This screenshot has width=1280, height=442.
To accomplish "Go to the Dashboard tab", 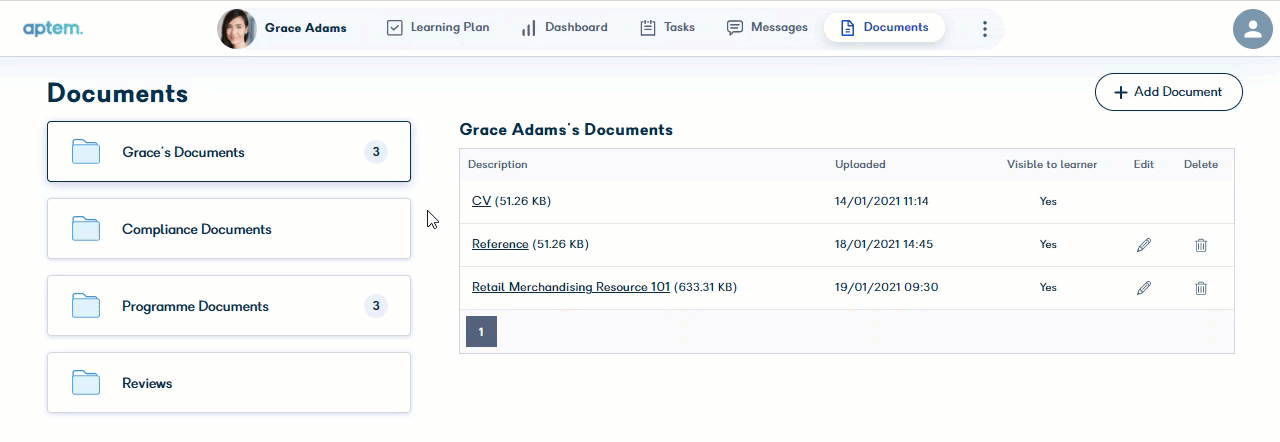I will point(564,28).
